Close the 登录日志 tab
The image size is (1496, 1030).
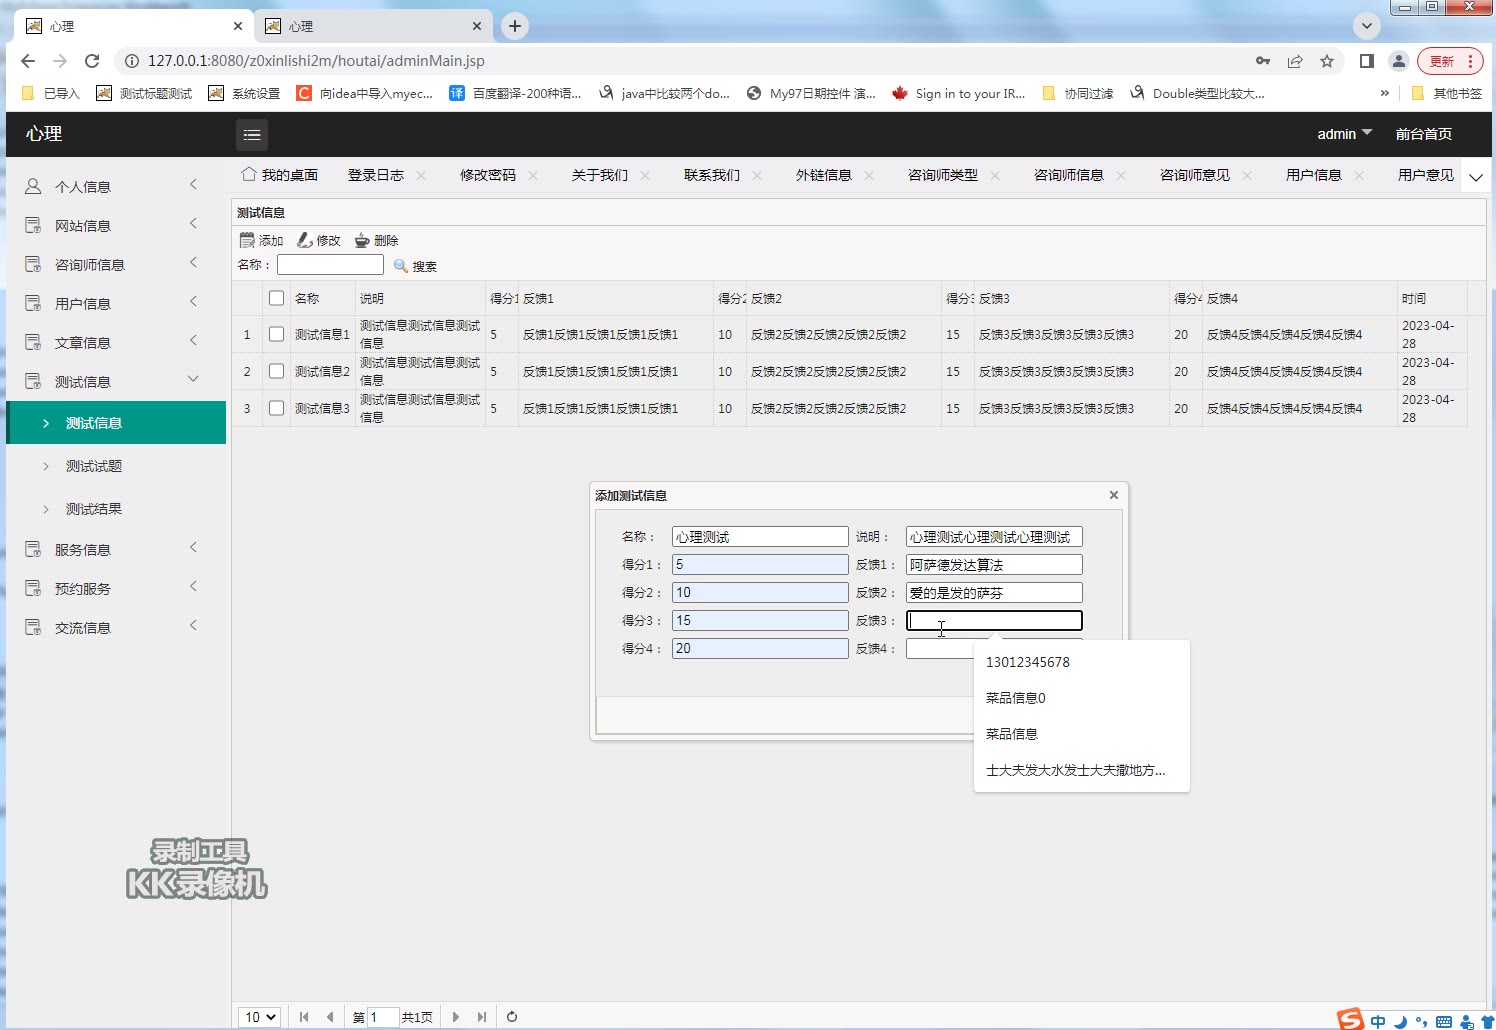pyautogui.click(x=421, y=176)
